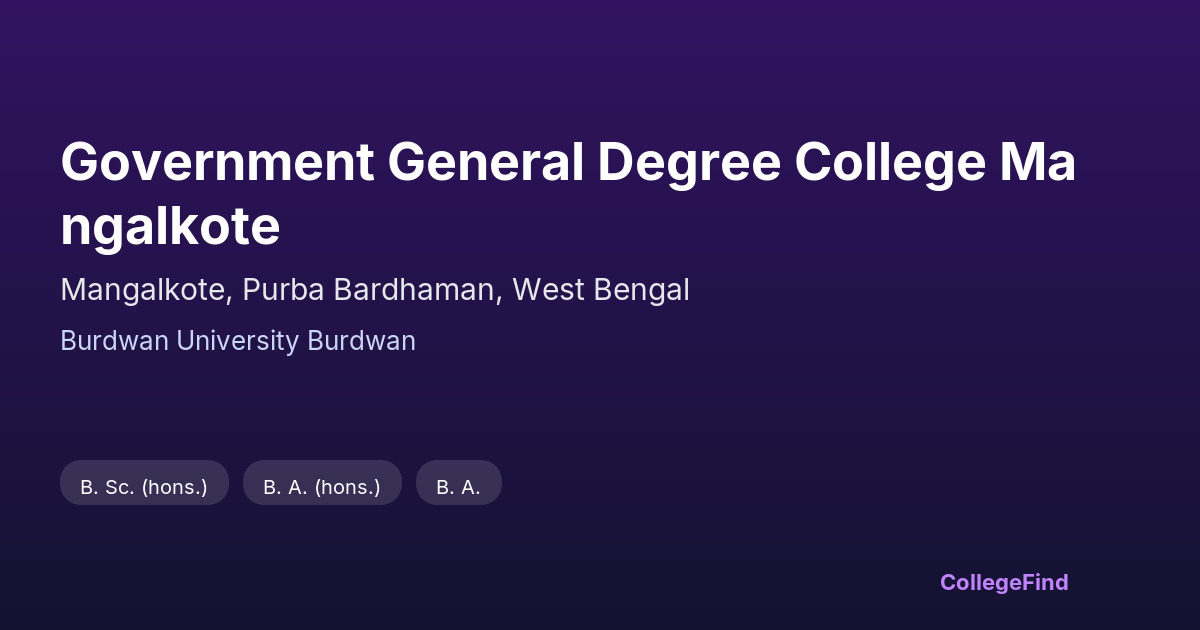Click 'Sc.' inside the first course tag

(x=119, y=487)
